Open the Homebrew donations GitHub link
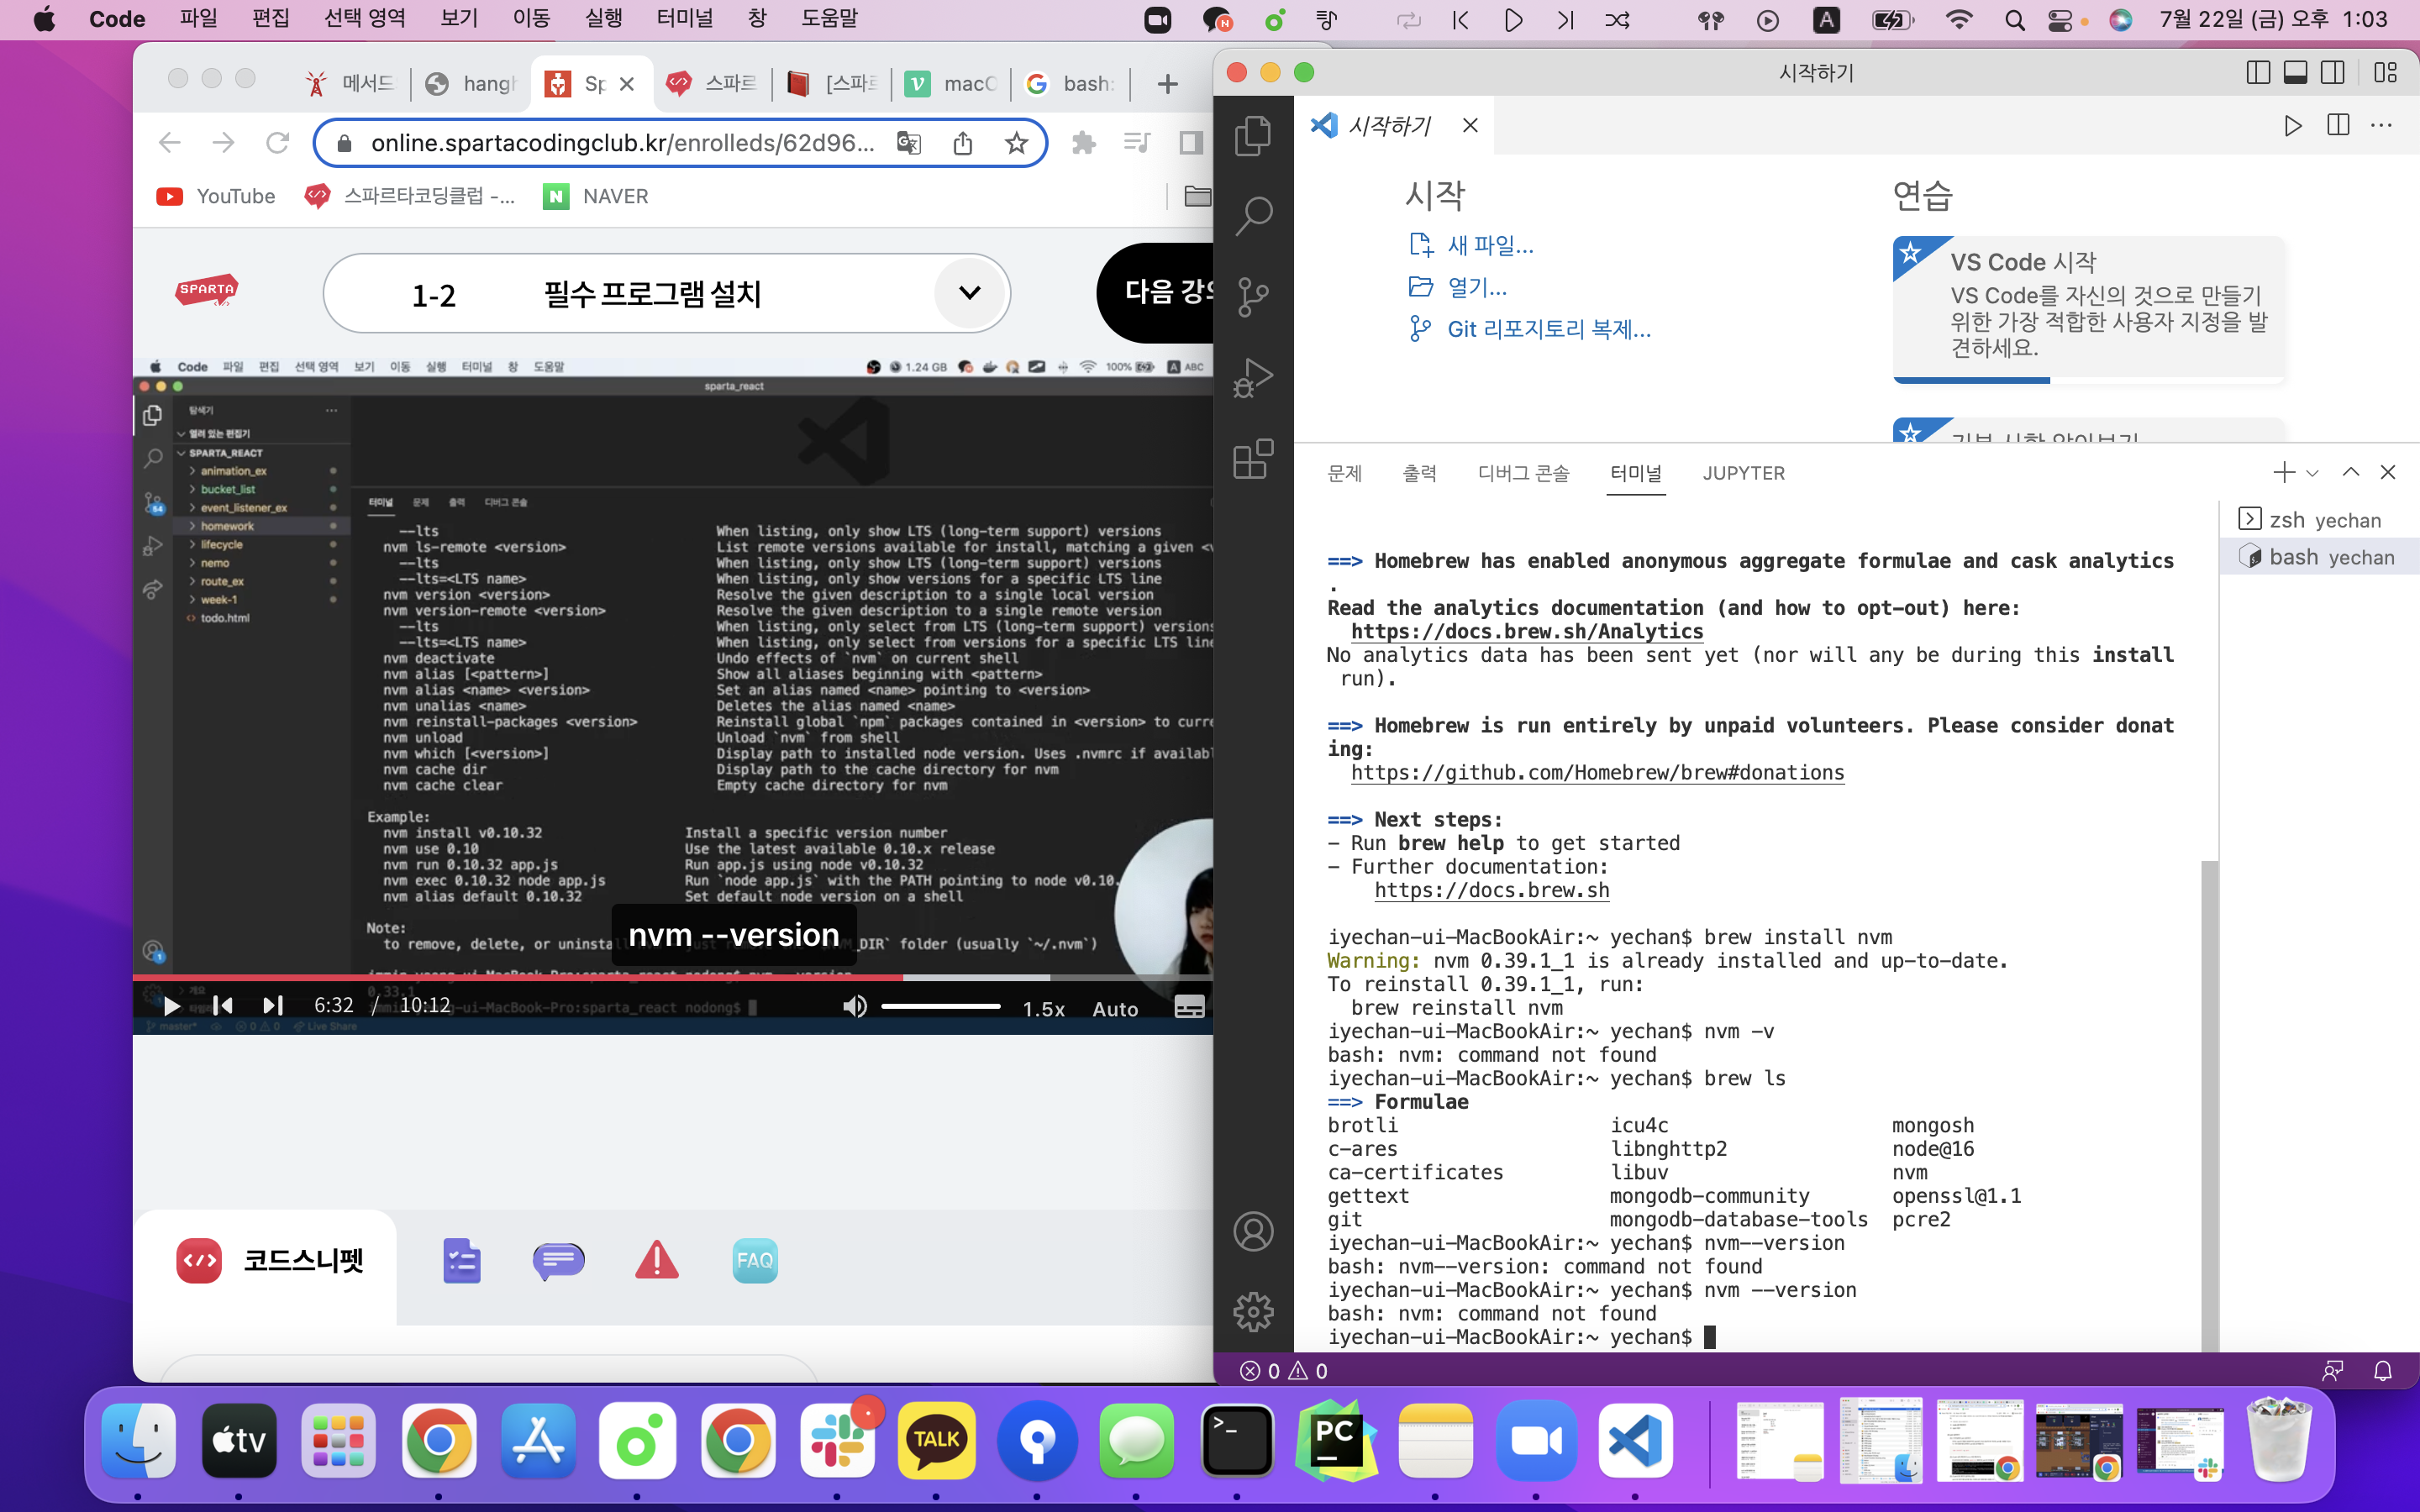The image size is (2420, 1512). (1598, 772)
